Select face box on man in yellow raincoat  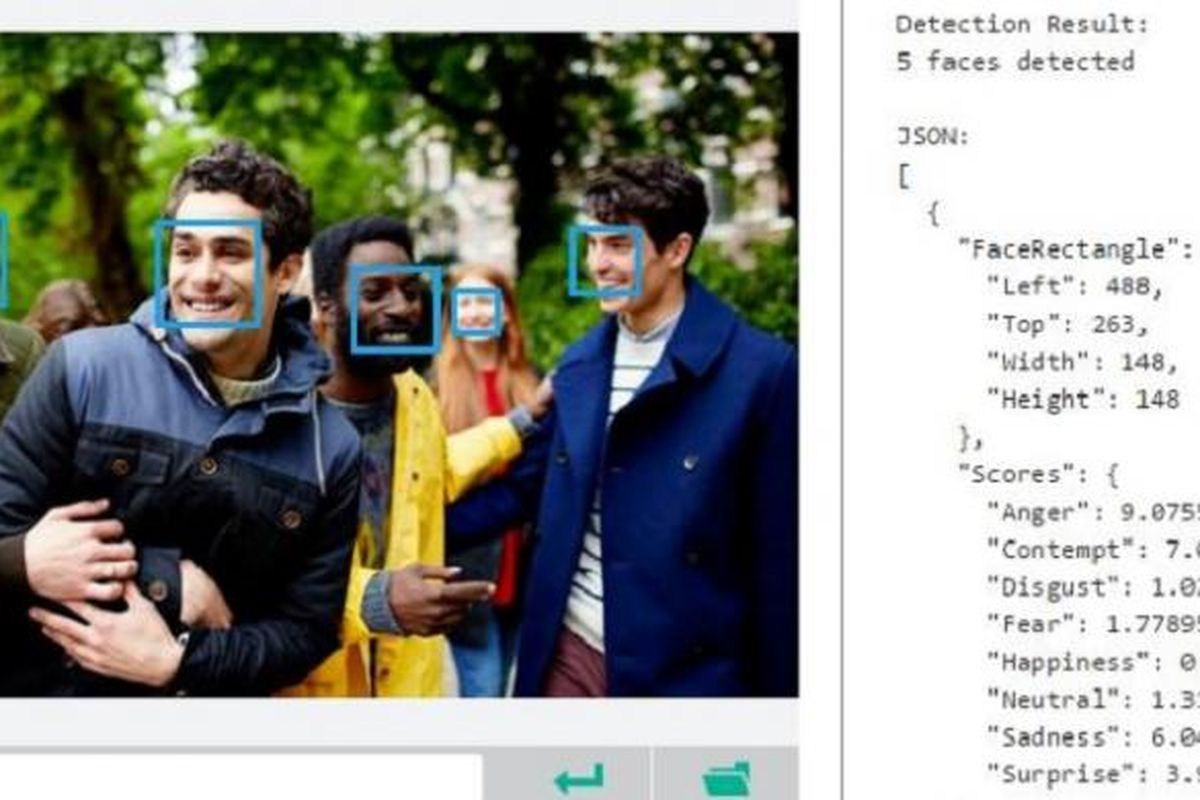coord(395,309)
